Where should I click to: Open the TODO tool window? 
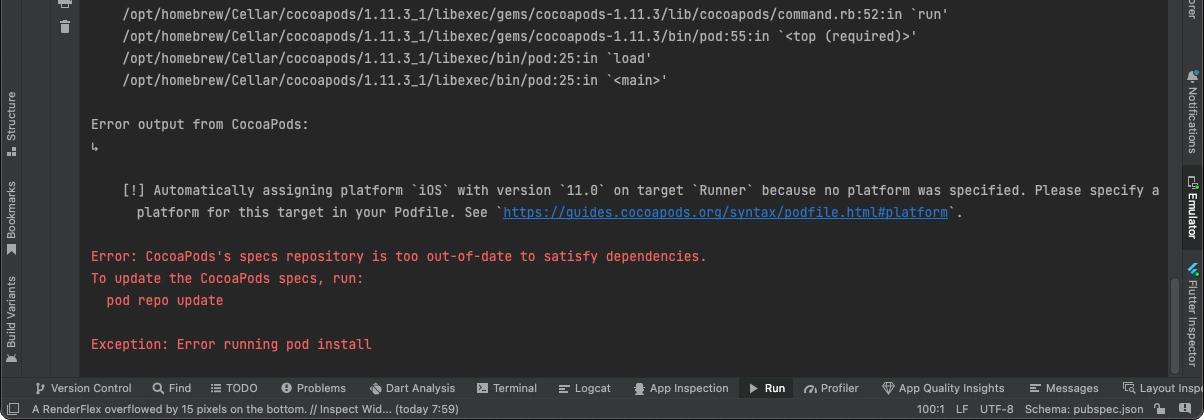(234, 388)
